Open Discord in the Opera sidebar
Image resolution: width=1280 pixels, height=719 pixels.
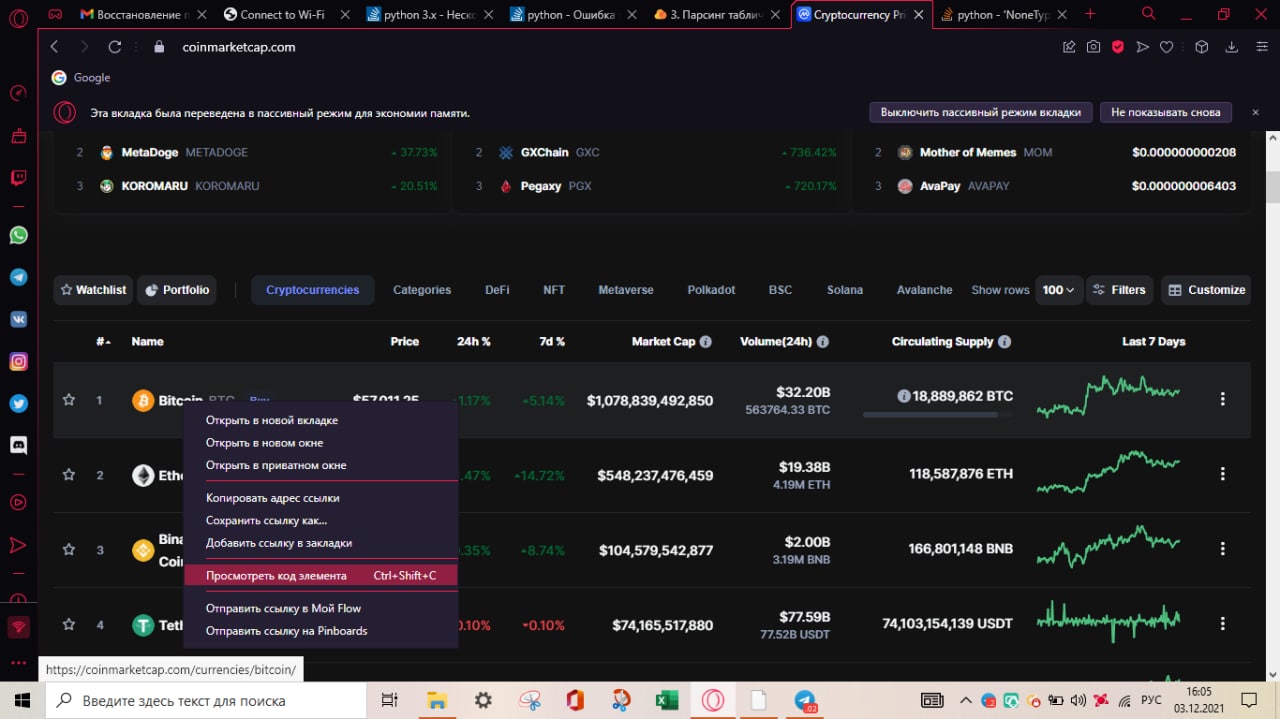pos(18,444)
